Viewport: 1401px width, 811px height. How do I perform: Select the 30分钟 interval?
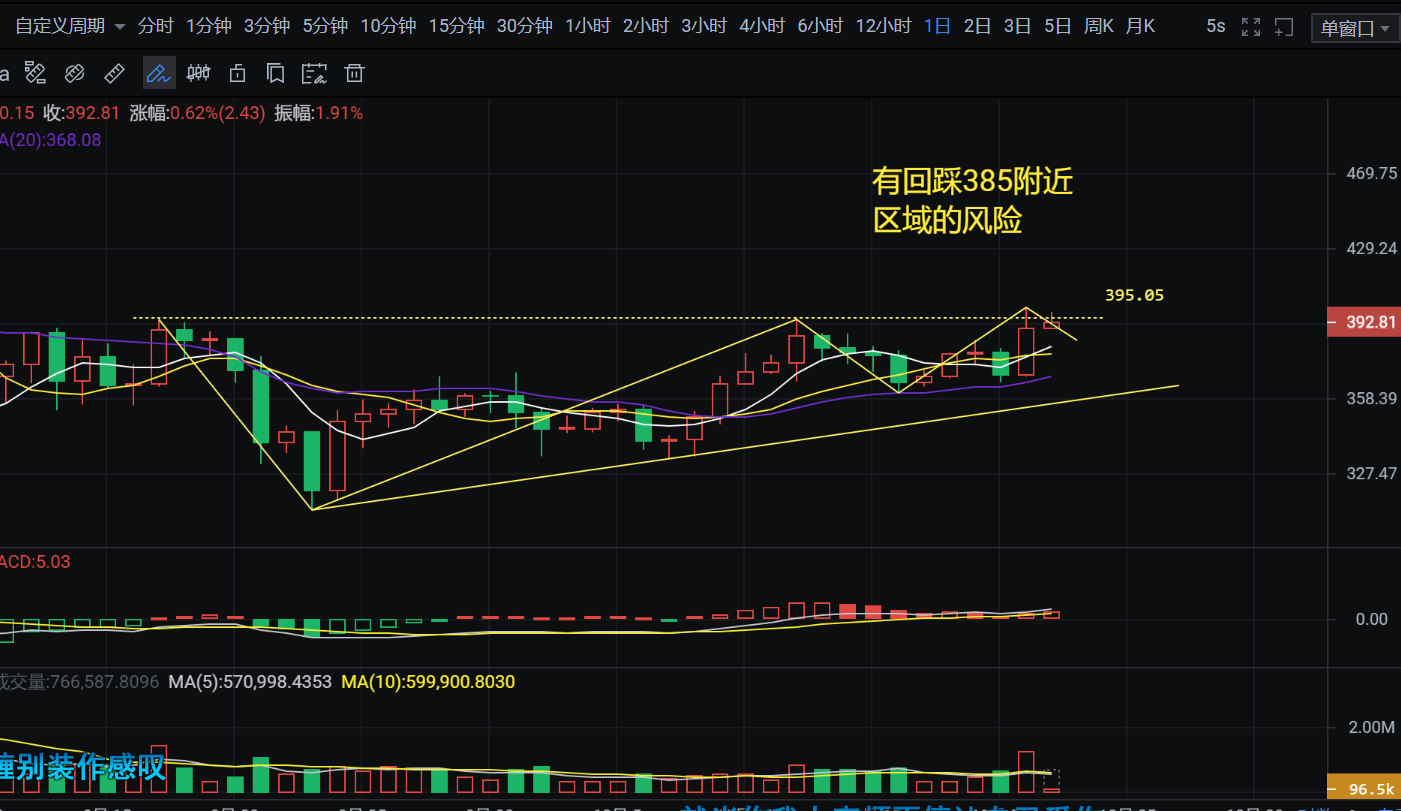525,27
